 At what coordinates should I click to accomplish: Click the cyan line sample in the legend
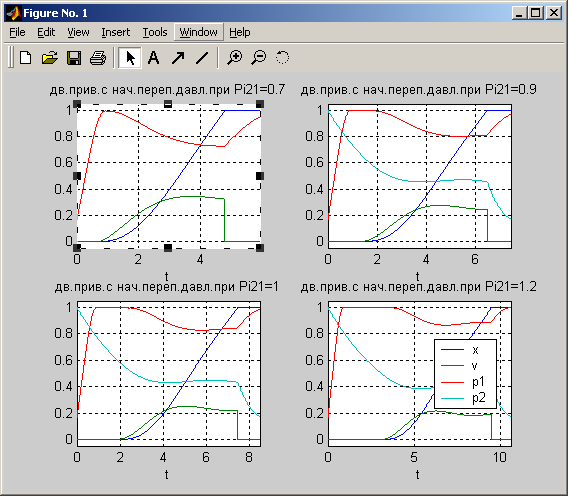(x=452, y=398)
